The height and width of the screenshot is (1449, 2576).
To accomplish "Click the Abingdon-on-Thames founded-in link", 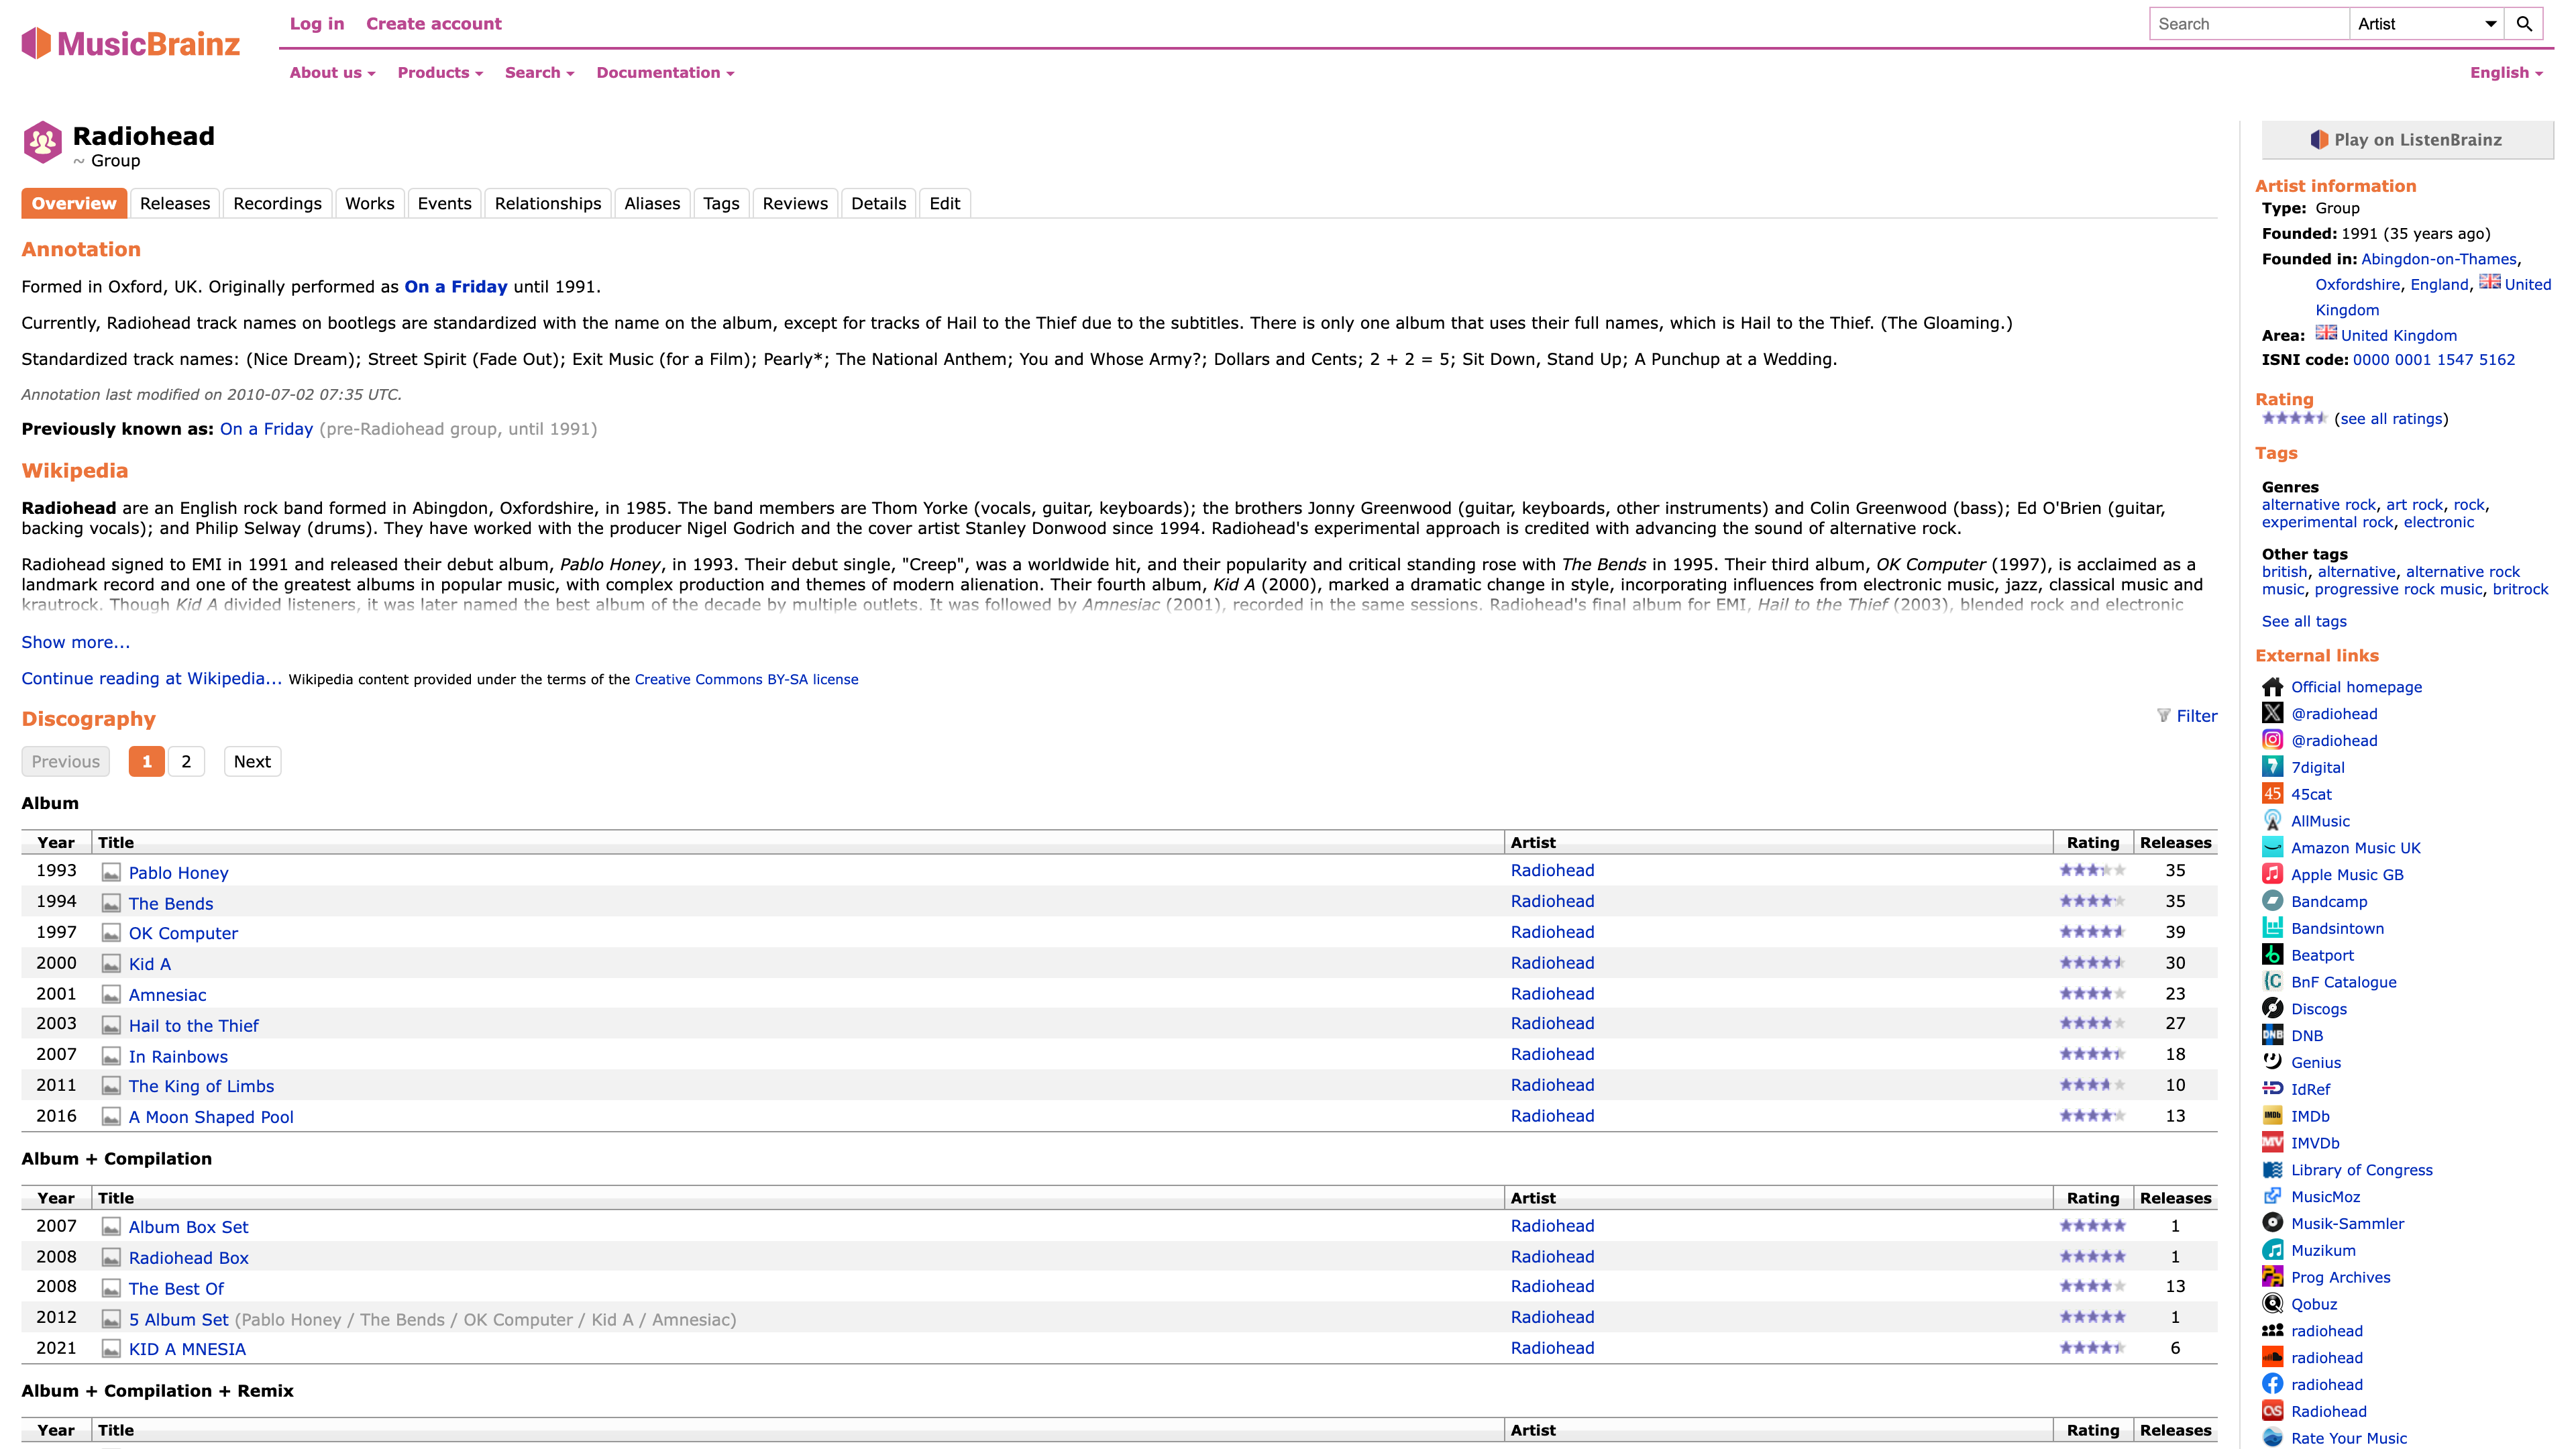I will [x=2439, y=259].
